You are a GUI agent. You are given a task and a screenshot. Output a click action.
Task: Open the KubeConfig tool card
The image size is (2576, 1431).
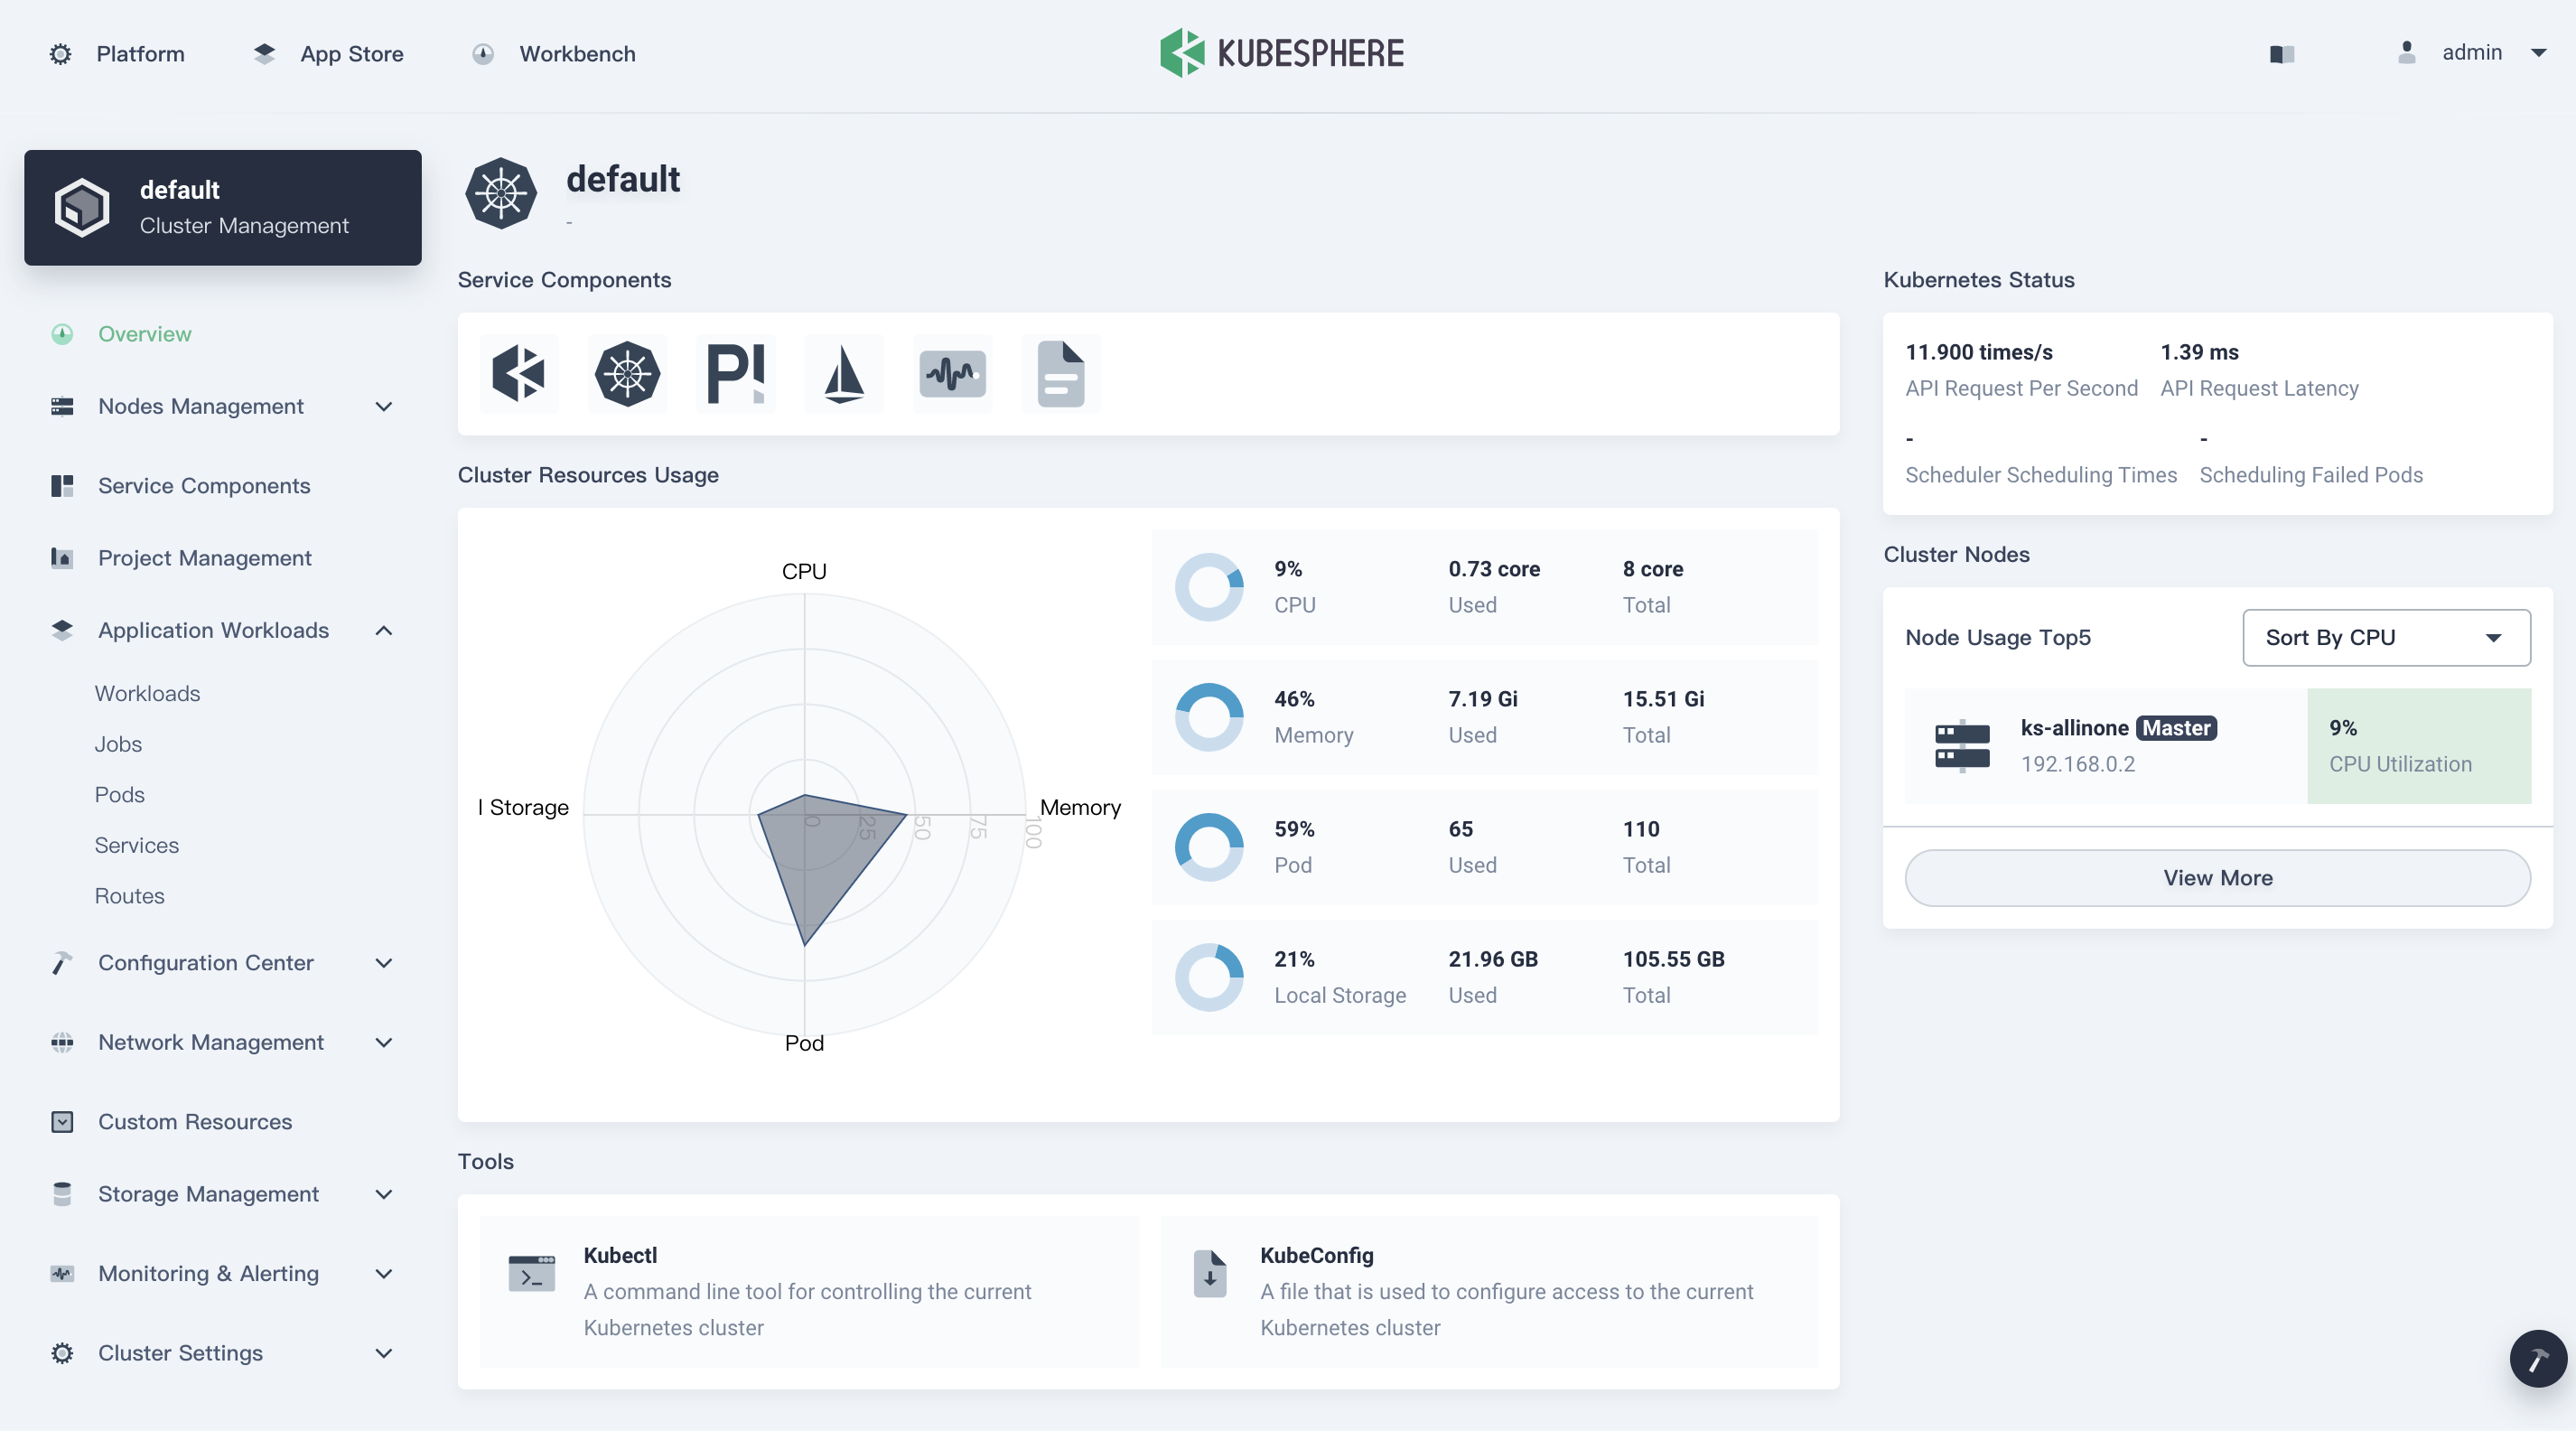tap(1489, 1291)
